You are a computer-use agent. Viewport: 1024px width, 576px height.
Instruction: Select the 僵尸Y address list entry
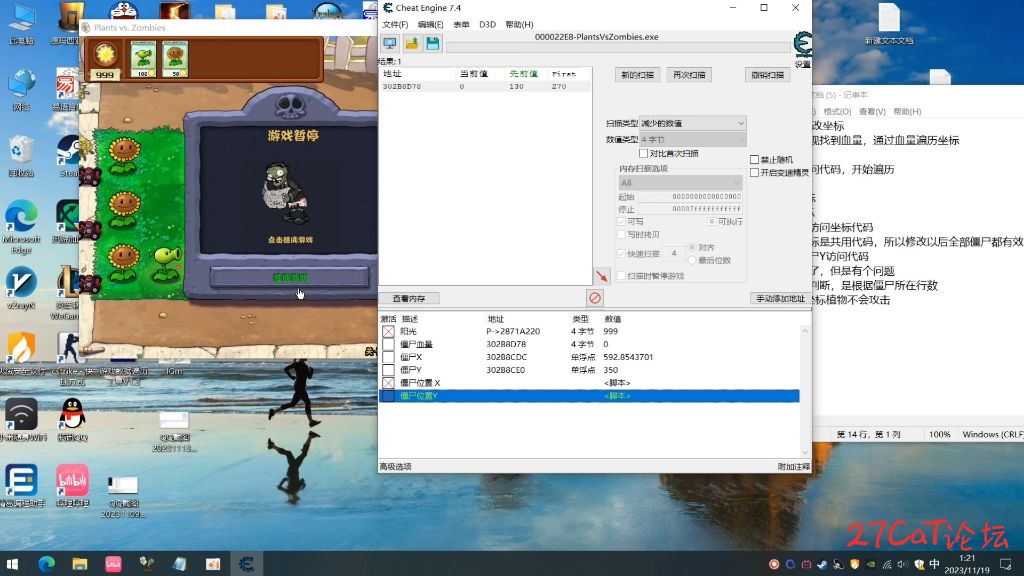(589, 370)
